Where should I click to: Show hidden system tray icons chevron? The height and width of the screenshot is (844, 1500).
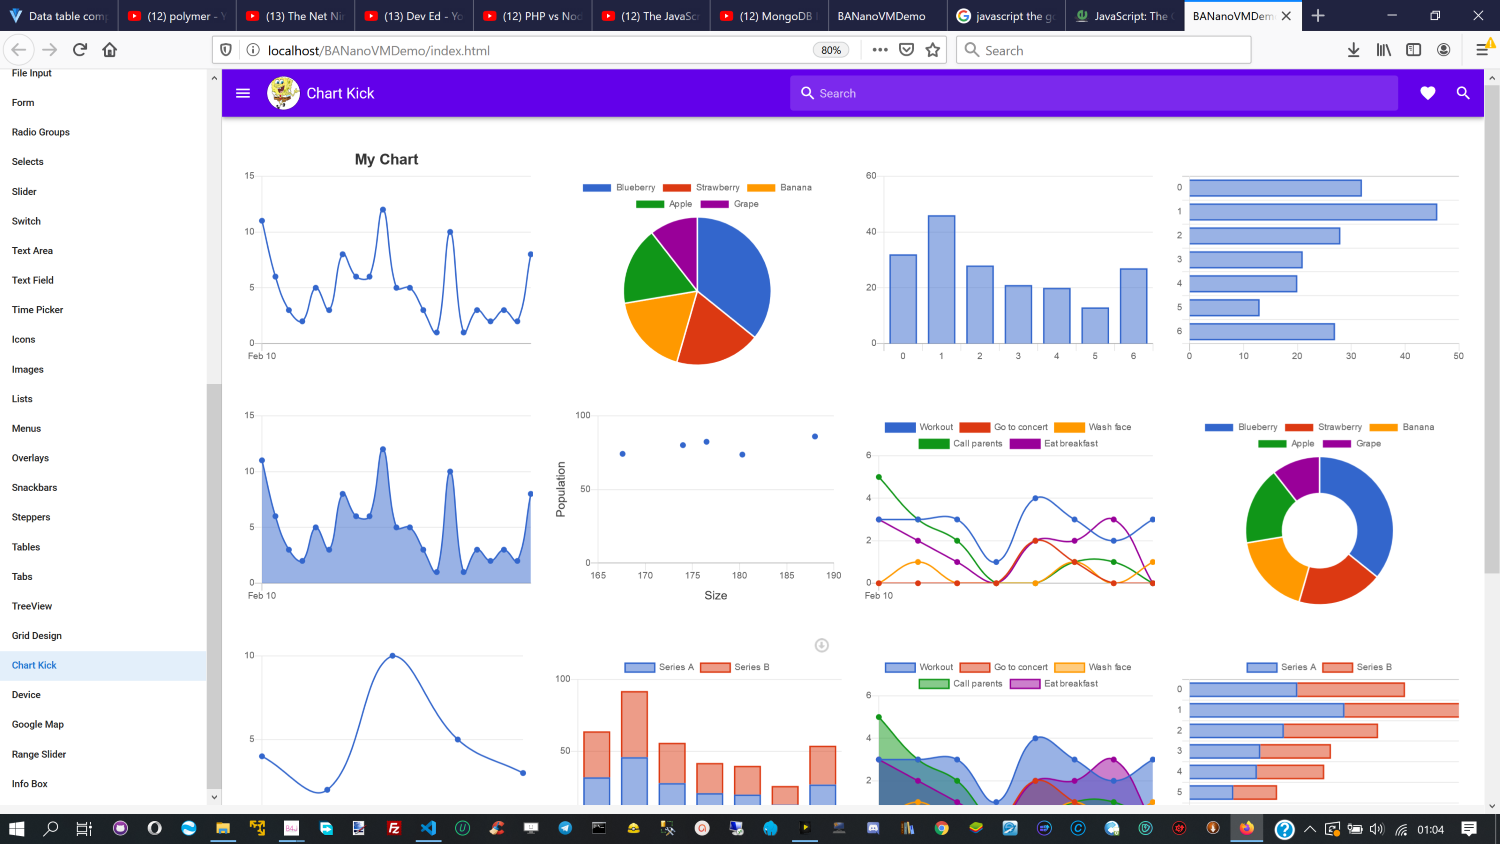pos(1309,829)
